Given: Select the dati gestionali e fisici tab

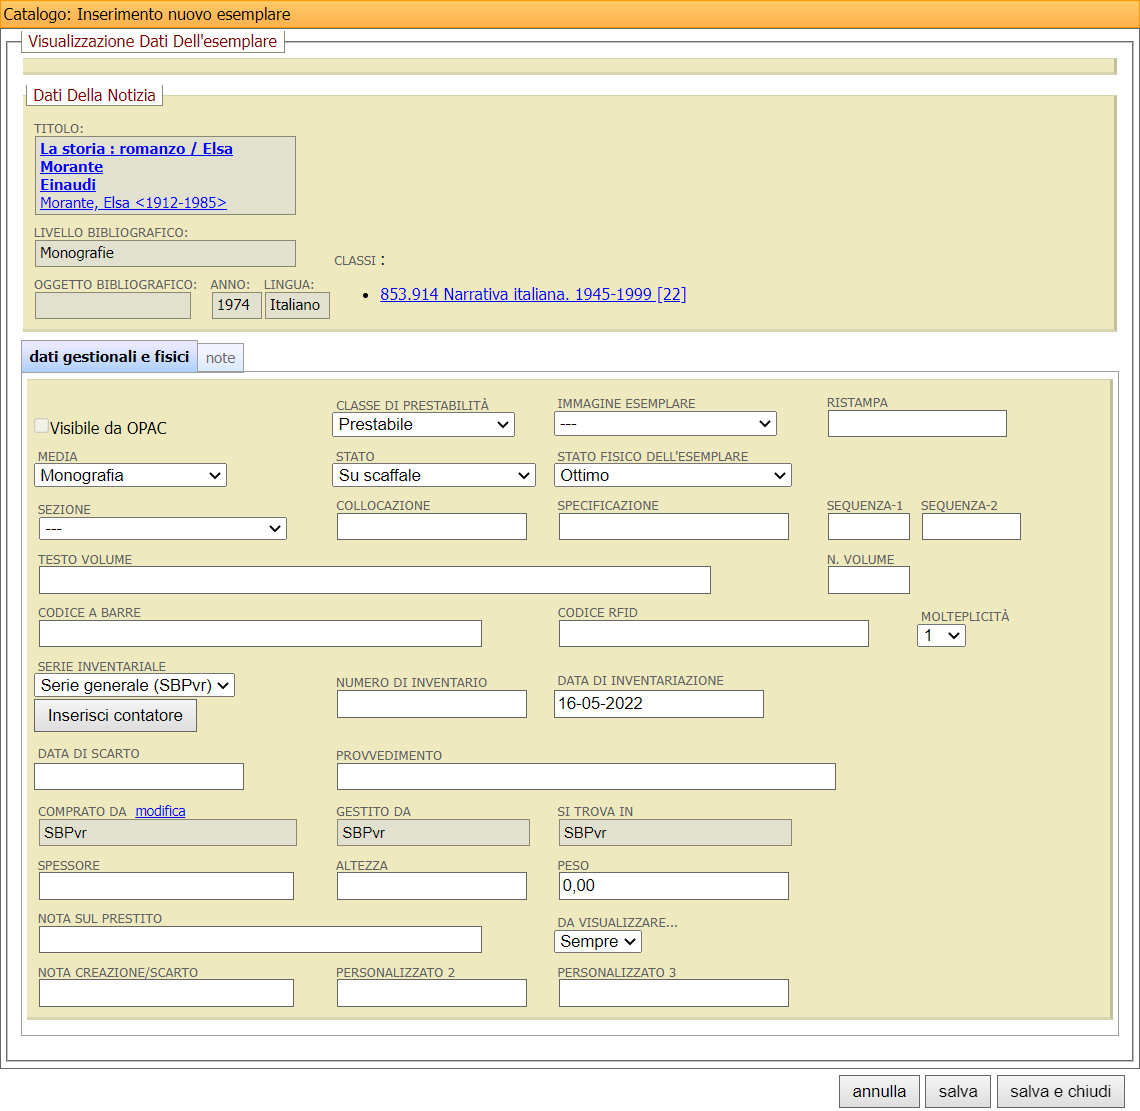Looking at the screenshot, I should 109,357.
